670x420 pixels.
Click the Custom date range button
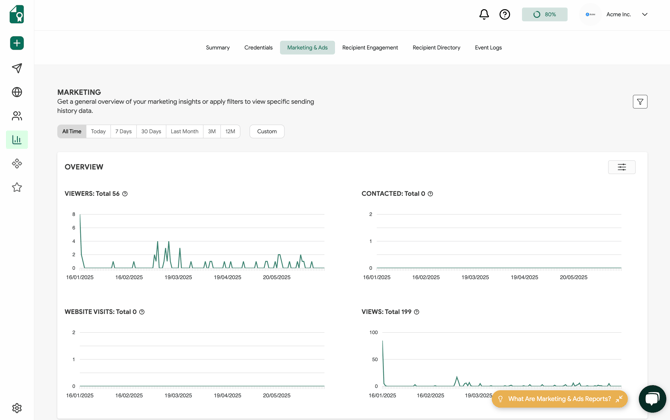pos(267,131)
